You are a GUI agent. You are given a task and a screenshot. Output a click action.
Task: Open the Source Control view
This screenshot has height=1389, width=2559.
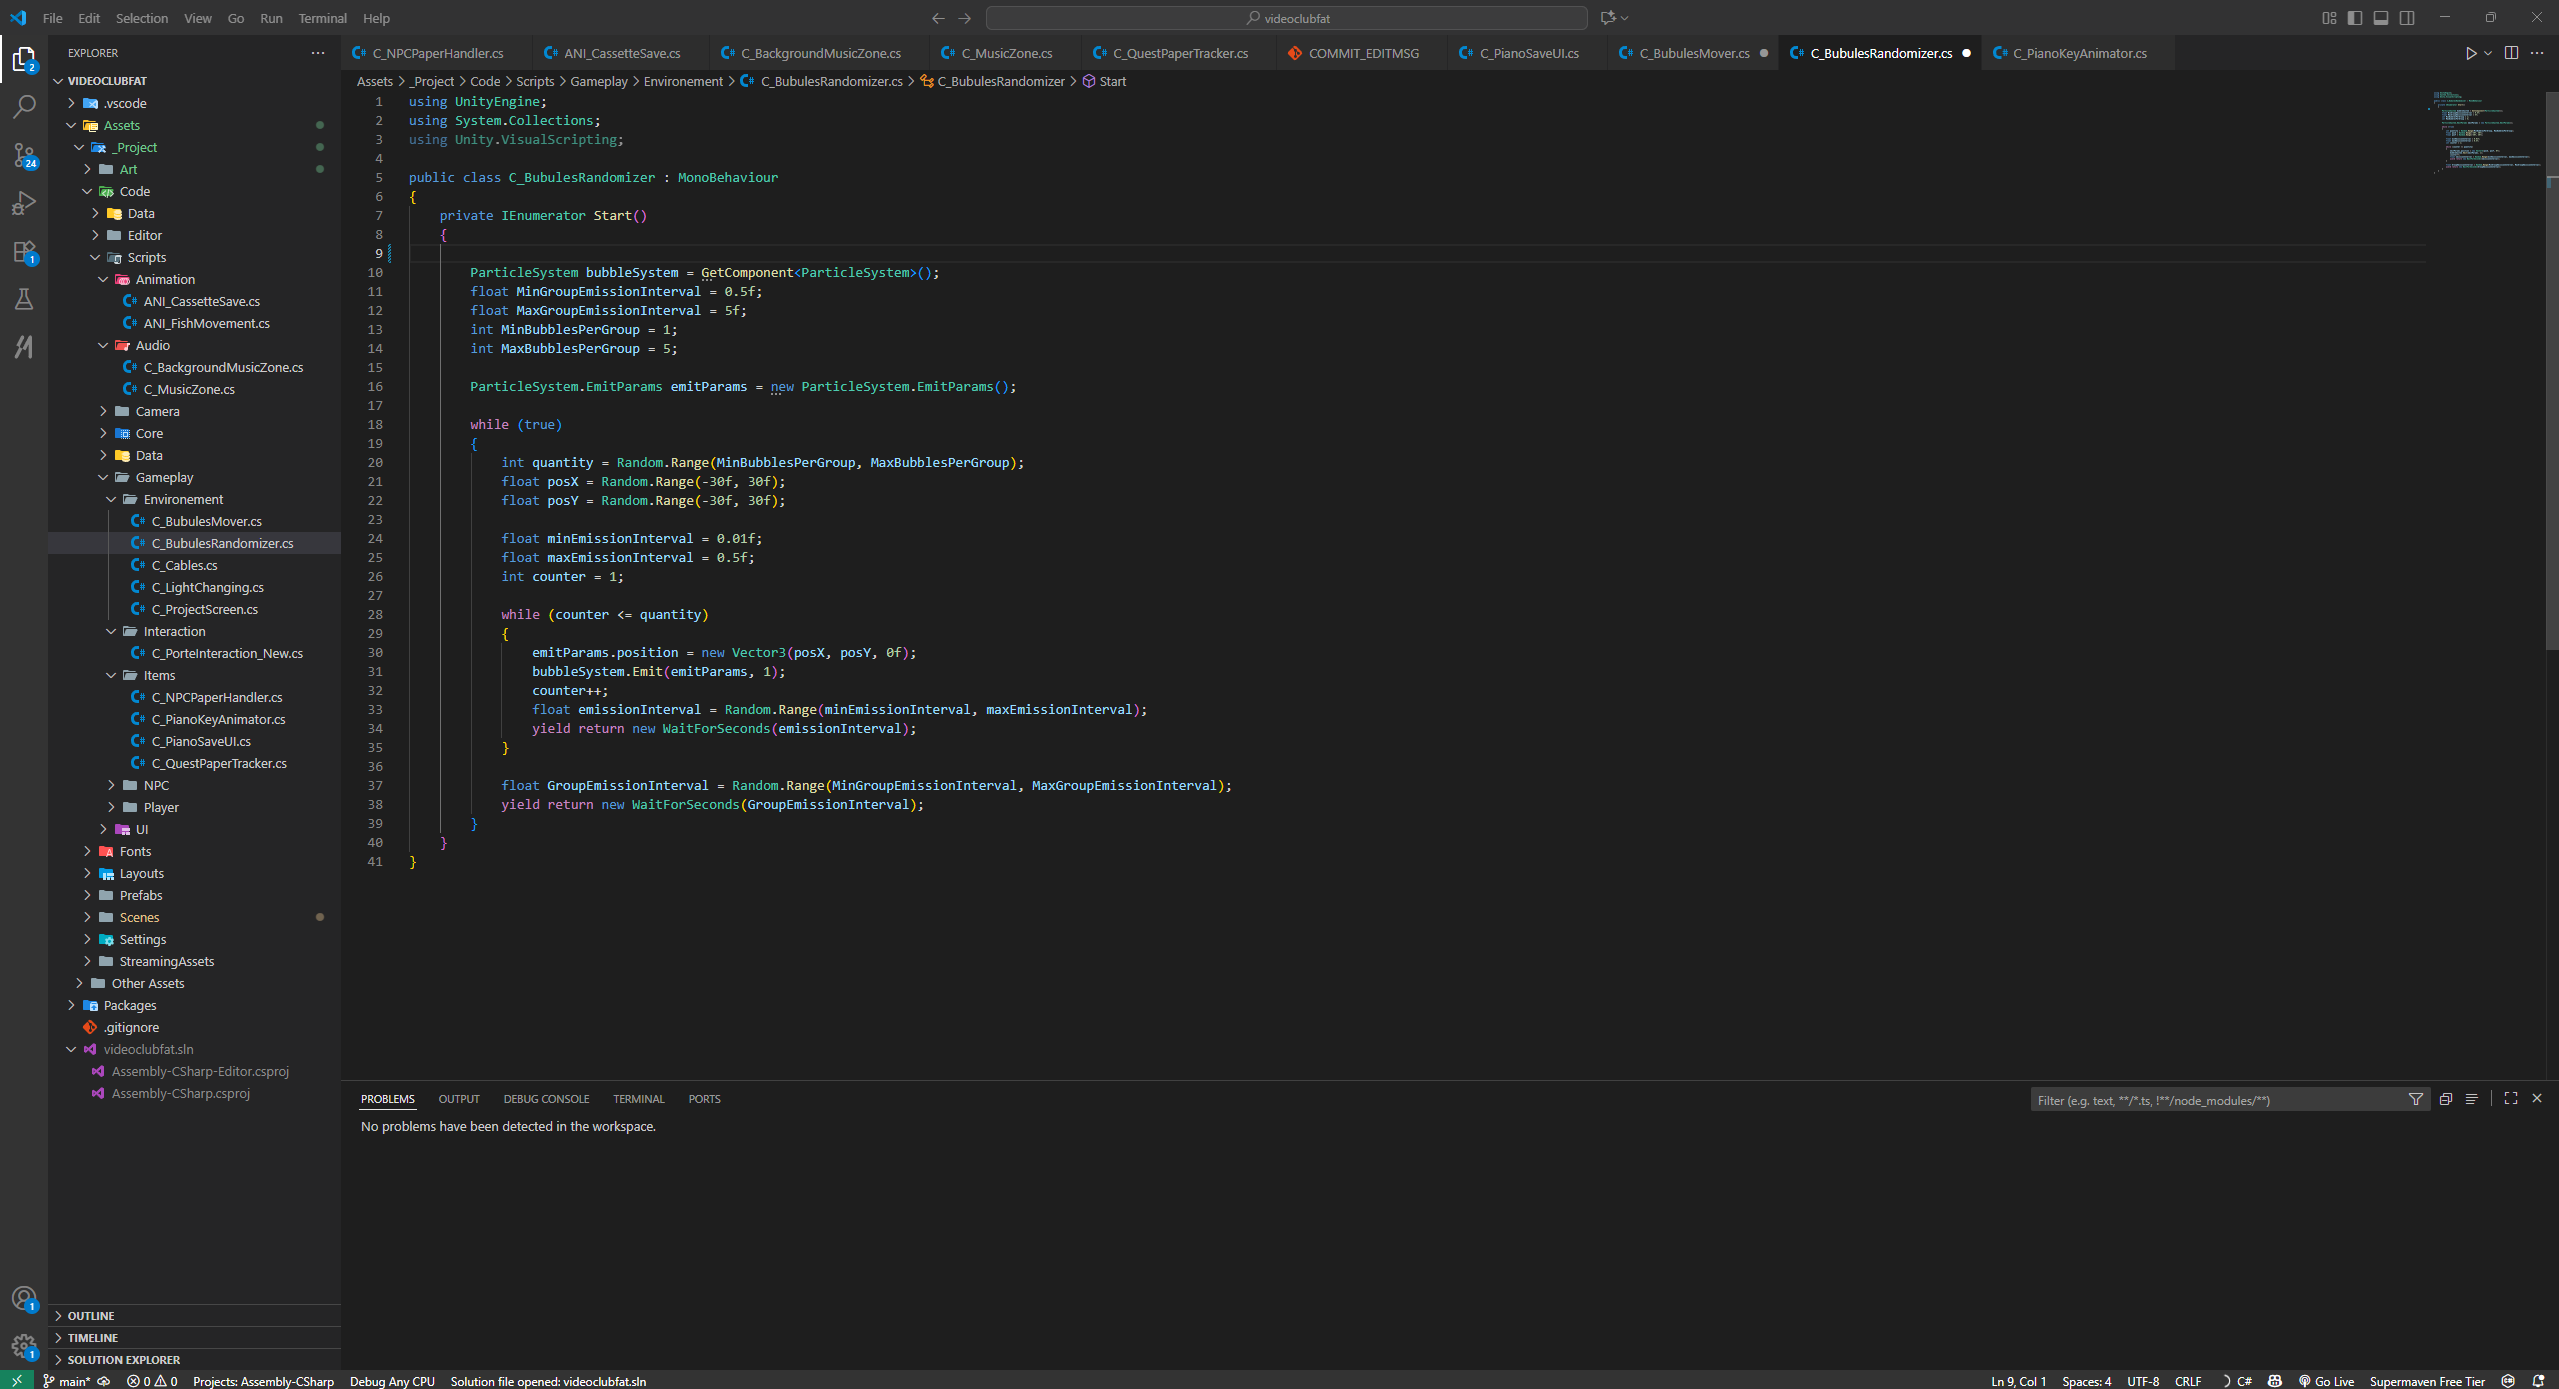[24, 154]
